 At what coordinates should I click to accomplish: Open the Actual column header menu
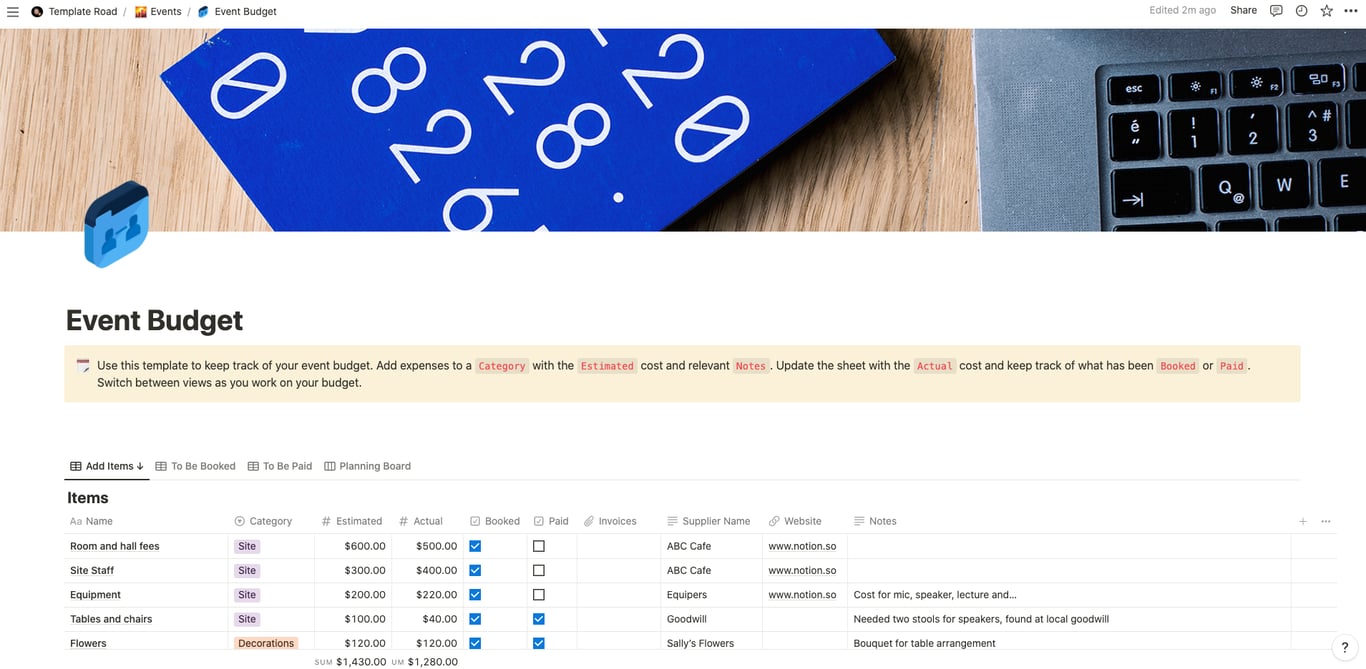[421, 521]
